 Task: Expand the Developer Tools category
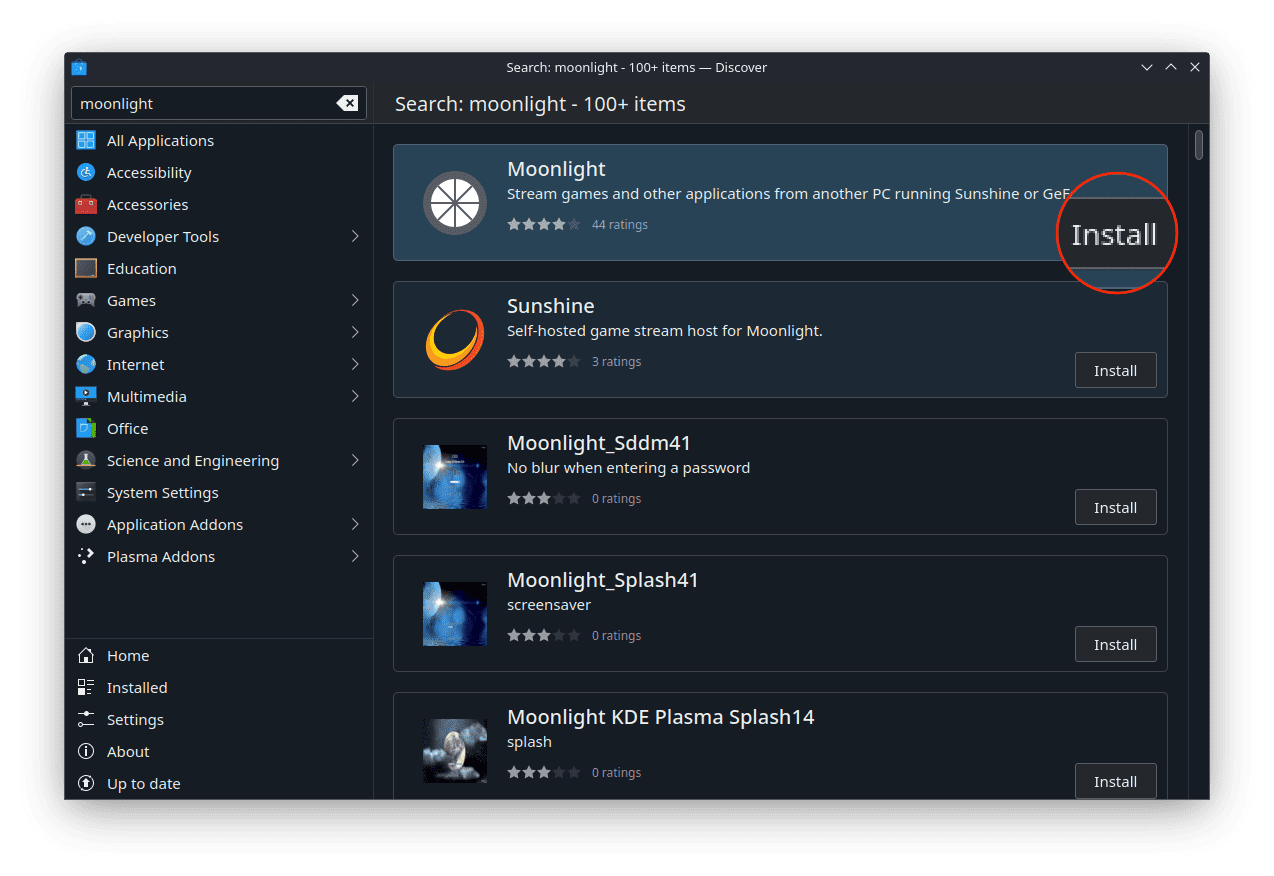tap(356, 236)
